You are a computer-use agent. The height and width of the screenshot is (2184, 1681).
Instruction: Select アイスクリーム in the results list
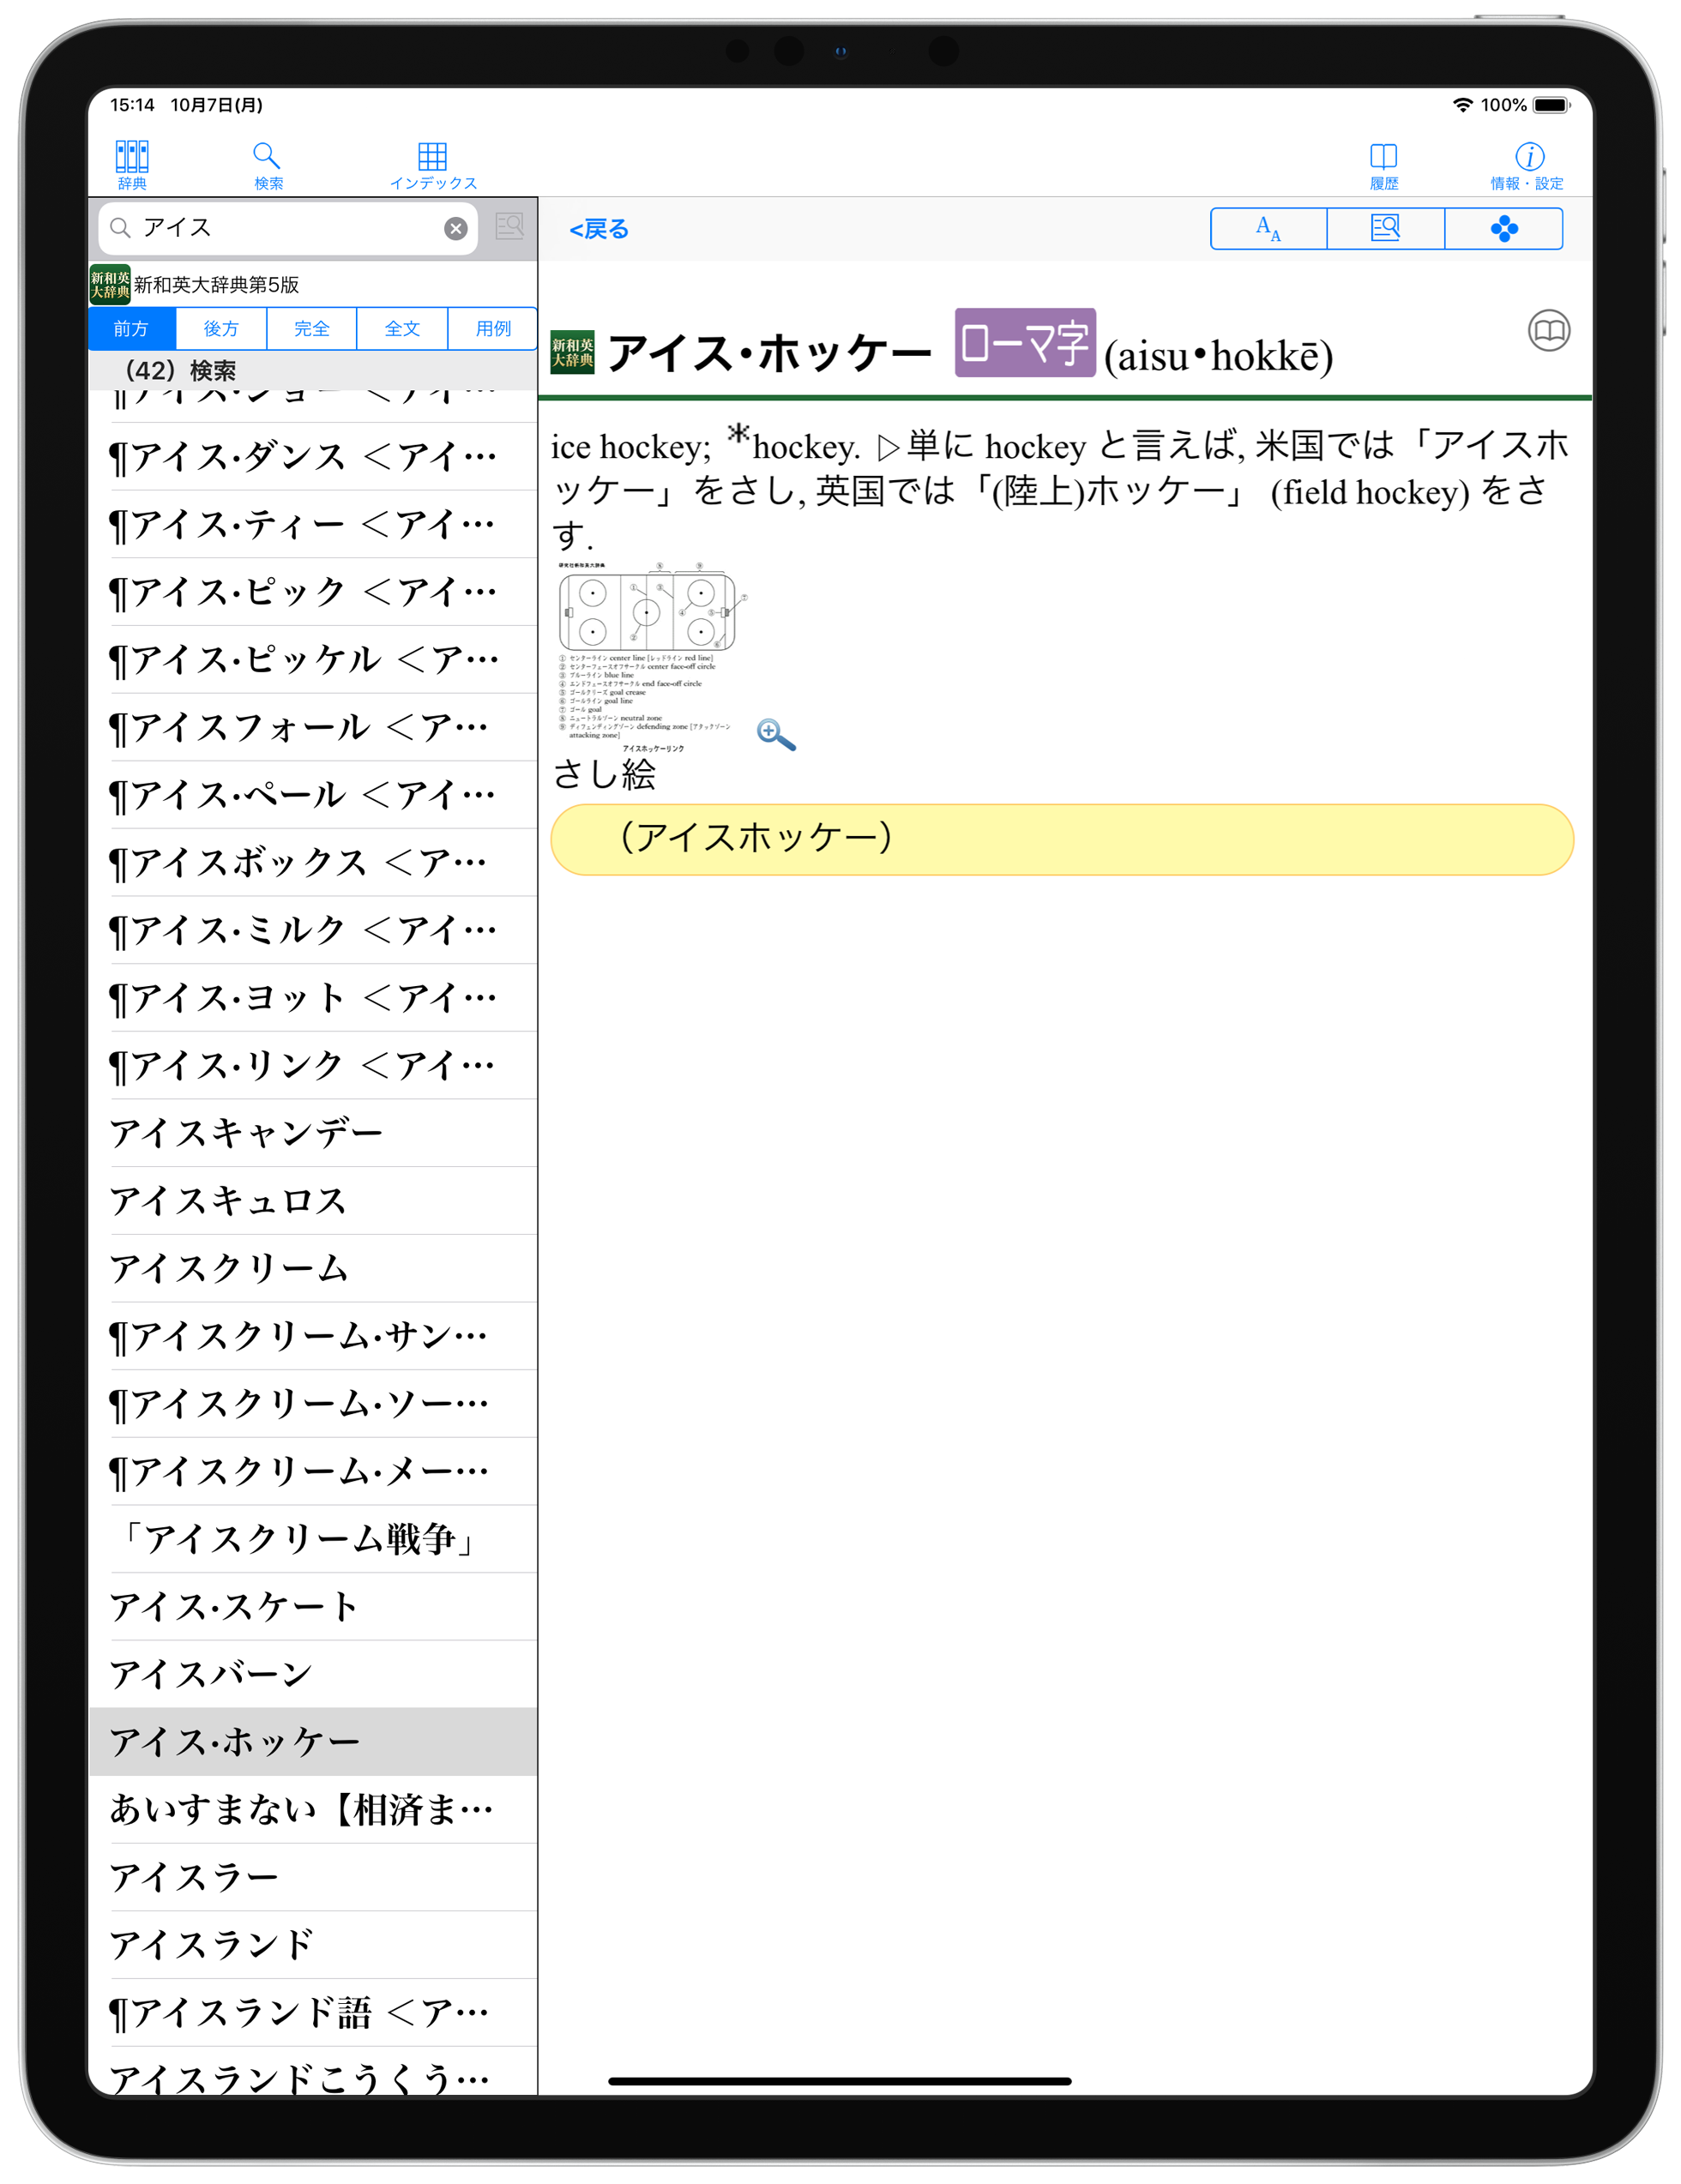pyautogui.click(x=230, y=1268)
